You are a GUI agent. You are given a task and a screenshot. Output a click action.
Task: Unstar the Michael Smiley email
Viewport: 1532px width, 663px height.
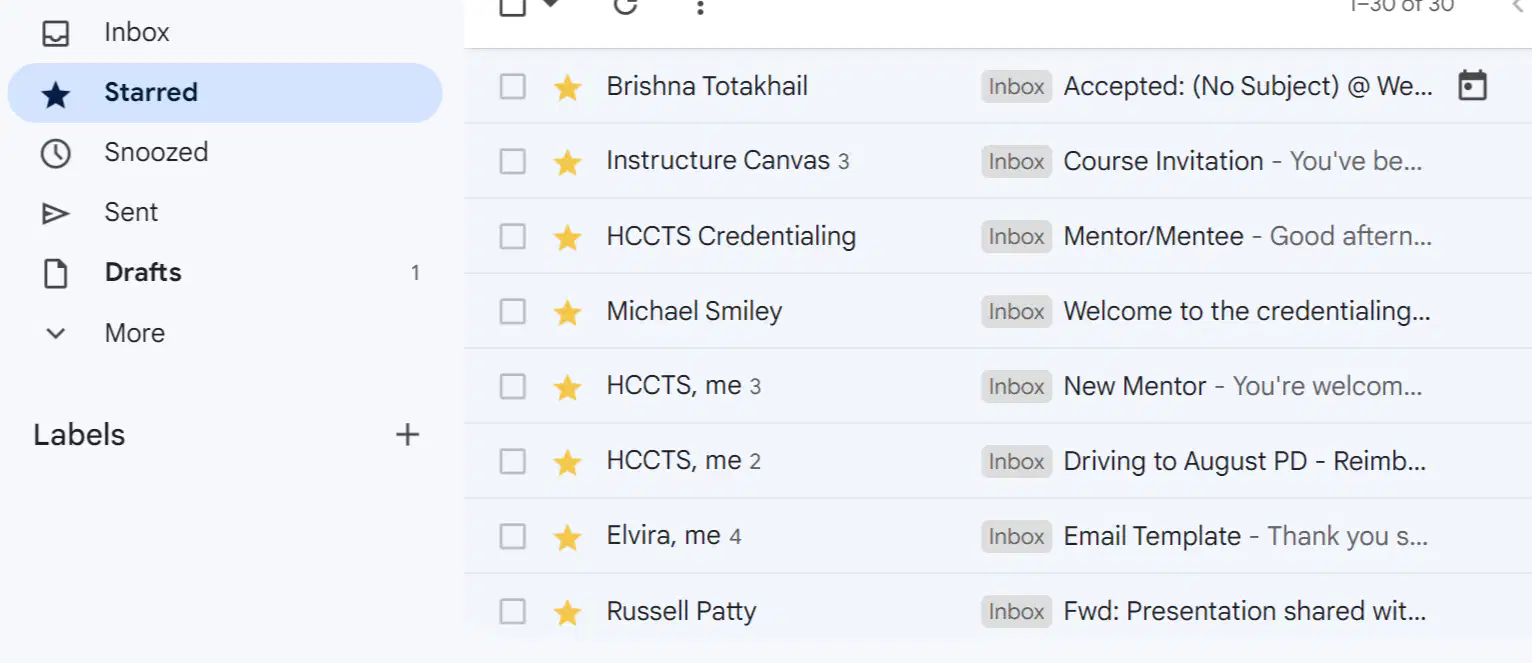[x=567, y=312]
